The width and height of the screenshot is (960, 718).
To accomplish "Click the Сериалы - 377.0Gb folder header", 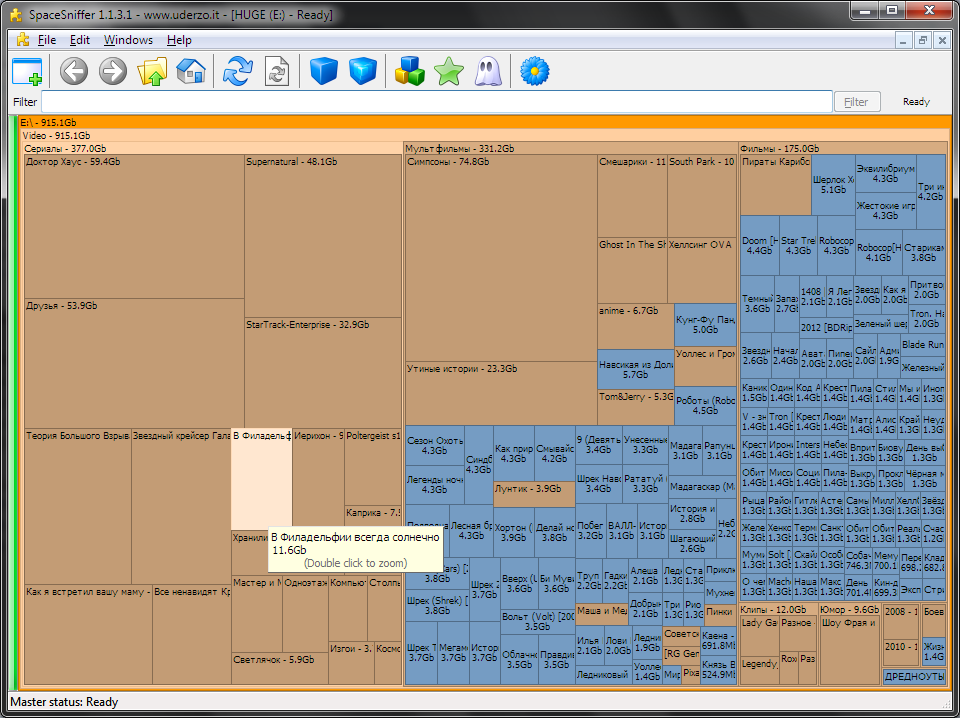I will coord(212,148).
